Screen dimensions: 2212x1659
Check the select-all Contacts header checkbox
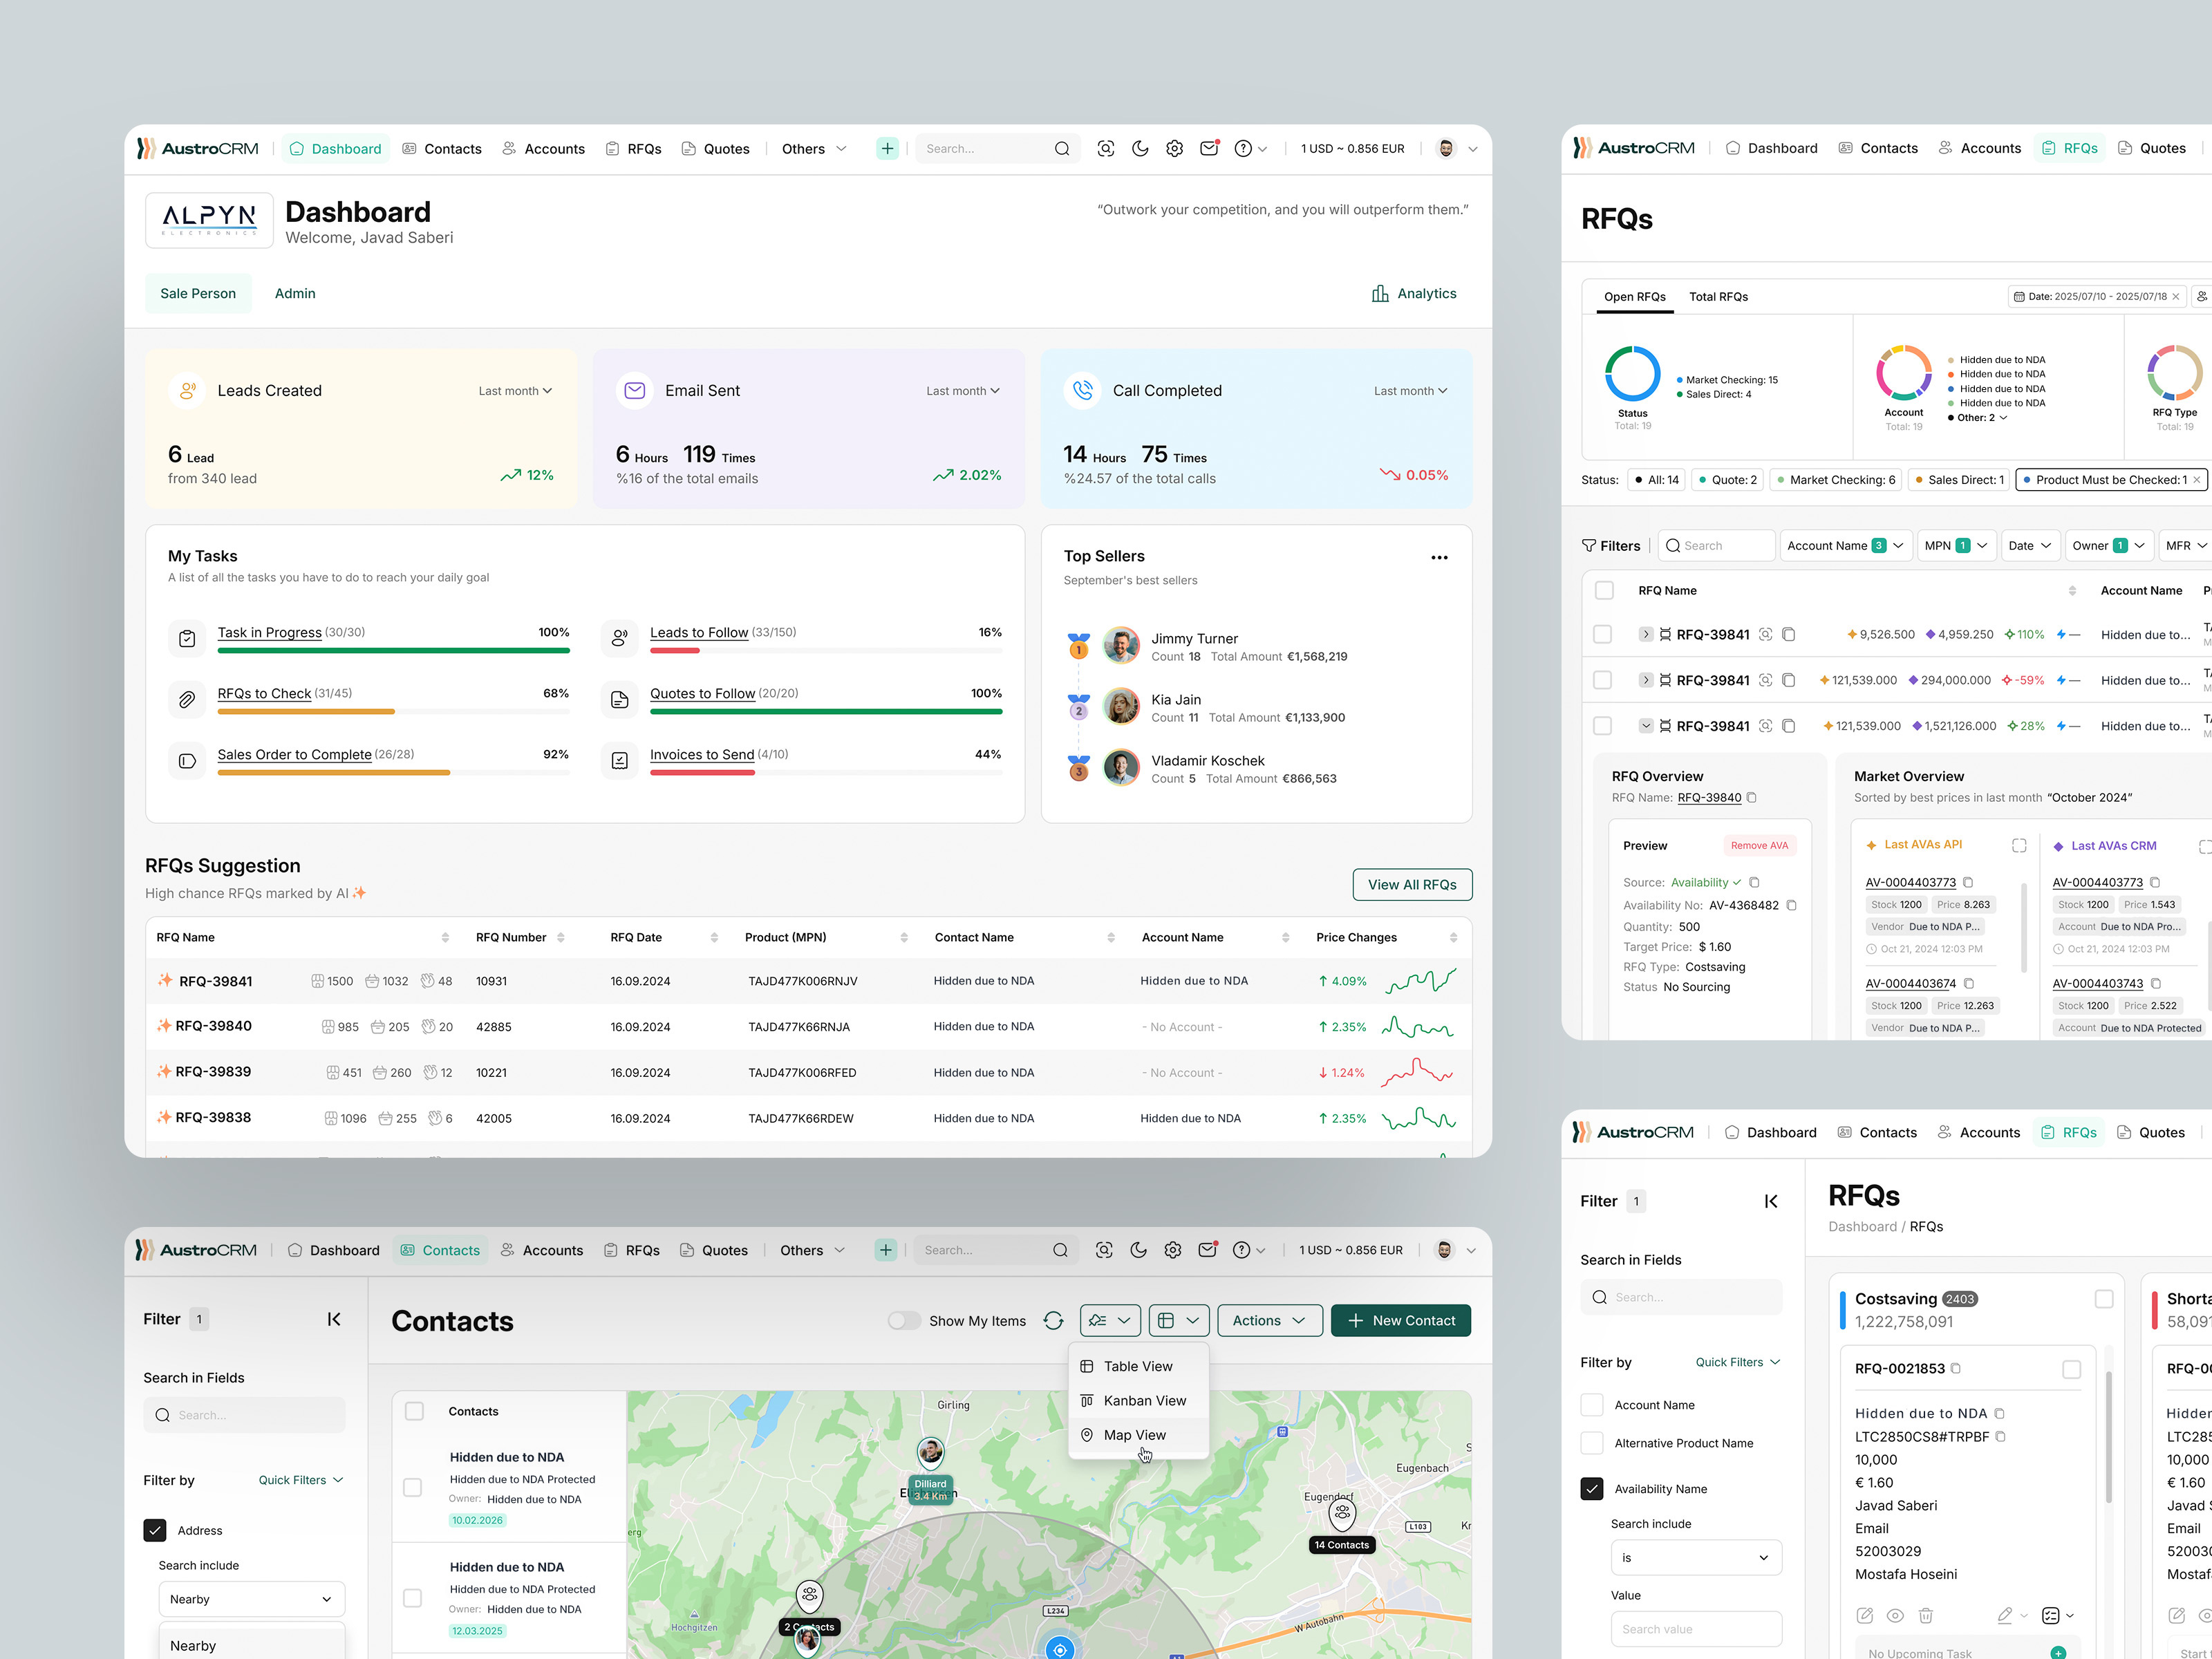[414, 1411]
